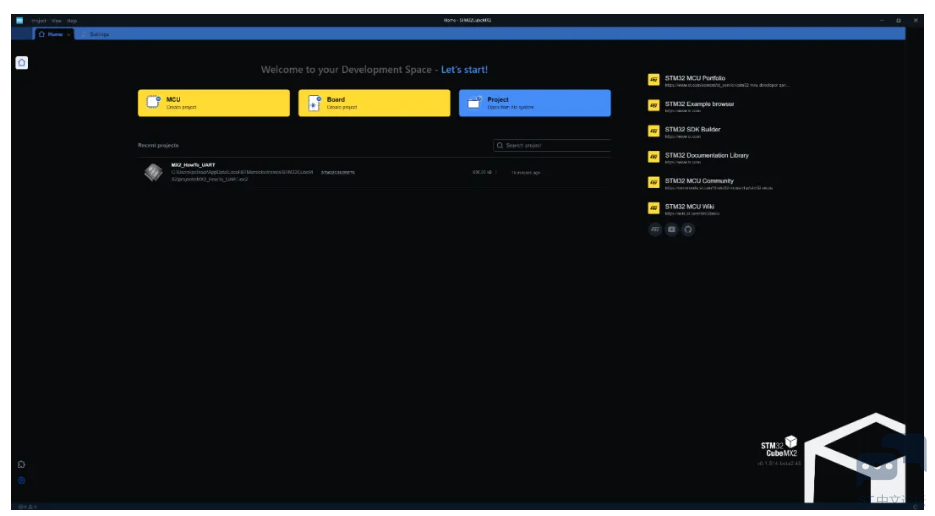The image size is (935, 516).
Task: Open the extensions icon above the sidebar gear
Action: (21, 464)
